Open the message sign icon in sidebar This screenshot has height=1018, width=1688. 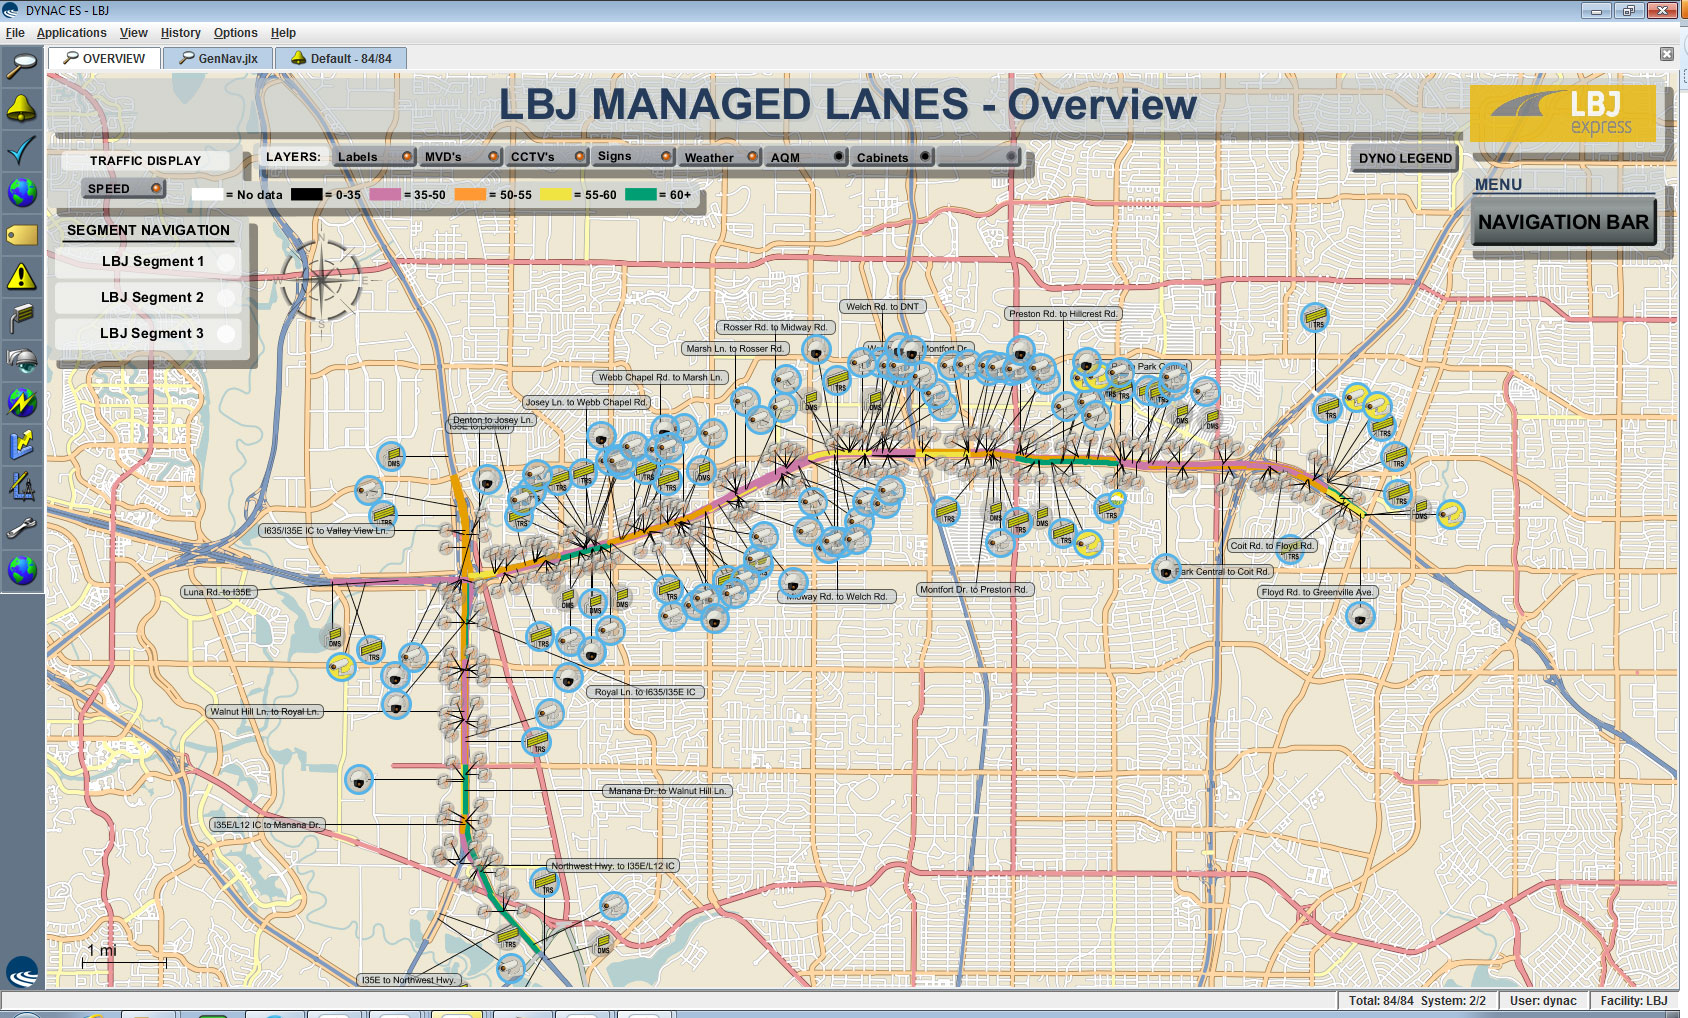pos(22,318)
